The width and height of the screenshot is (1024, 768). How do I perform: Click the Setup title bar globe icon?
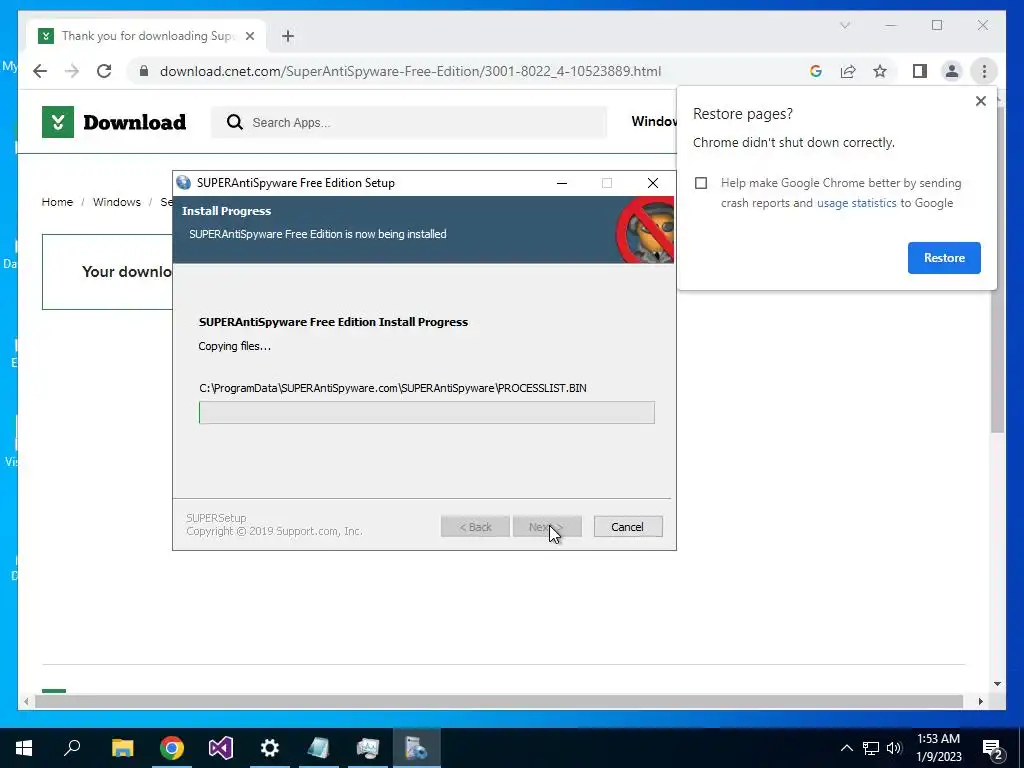[x=184, y=183]
